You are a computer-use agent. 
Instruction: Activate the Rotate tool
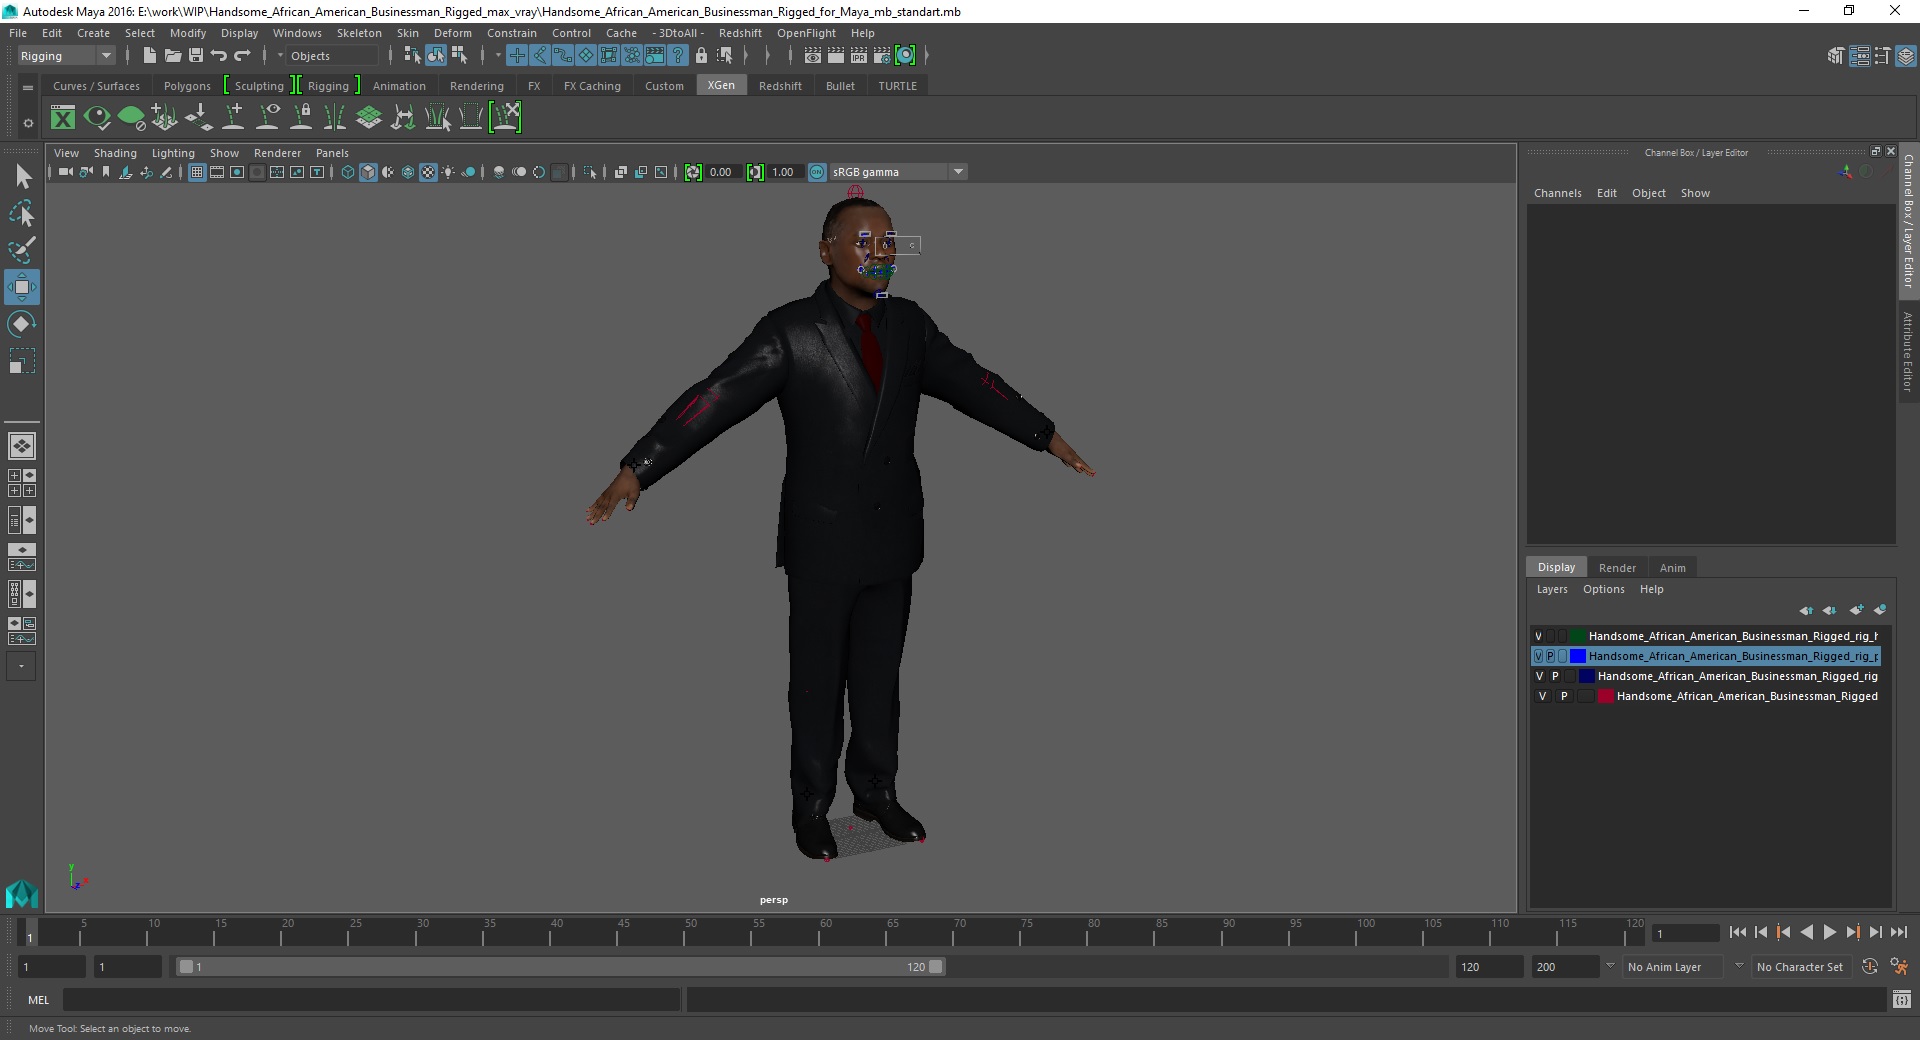tap(22, 324)
